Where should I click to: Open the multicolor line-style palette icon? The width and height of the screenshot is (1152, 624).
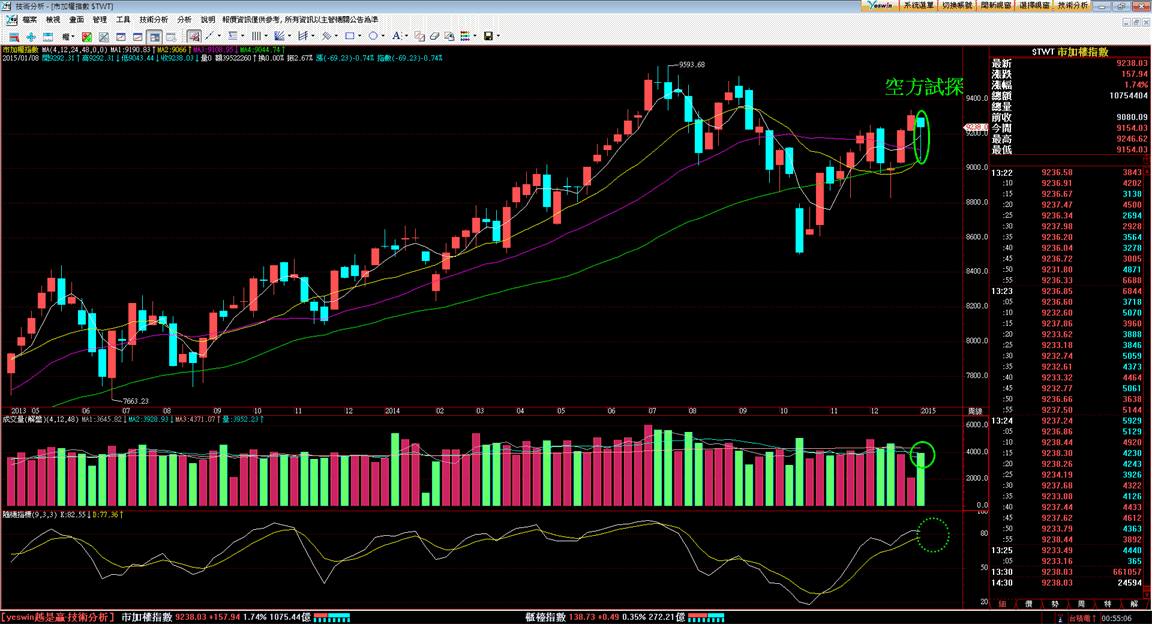coord(464,36)
